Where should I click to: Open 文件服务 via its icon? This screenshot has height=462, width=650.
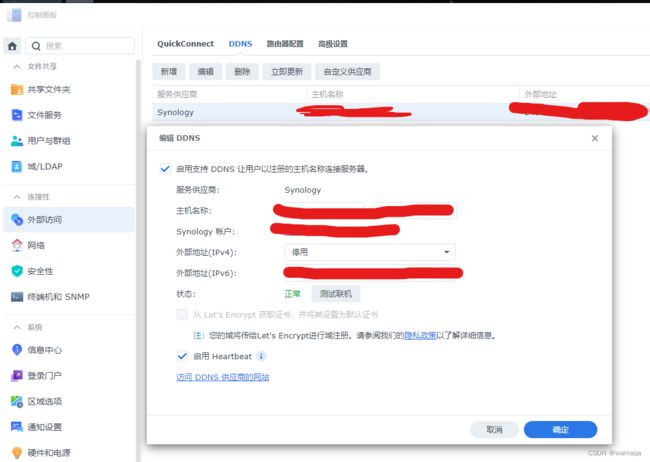(x=17, y=115)
